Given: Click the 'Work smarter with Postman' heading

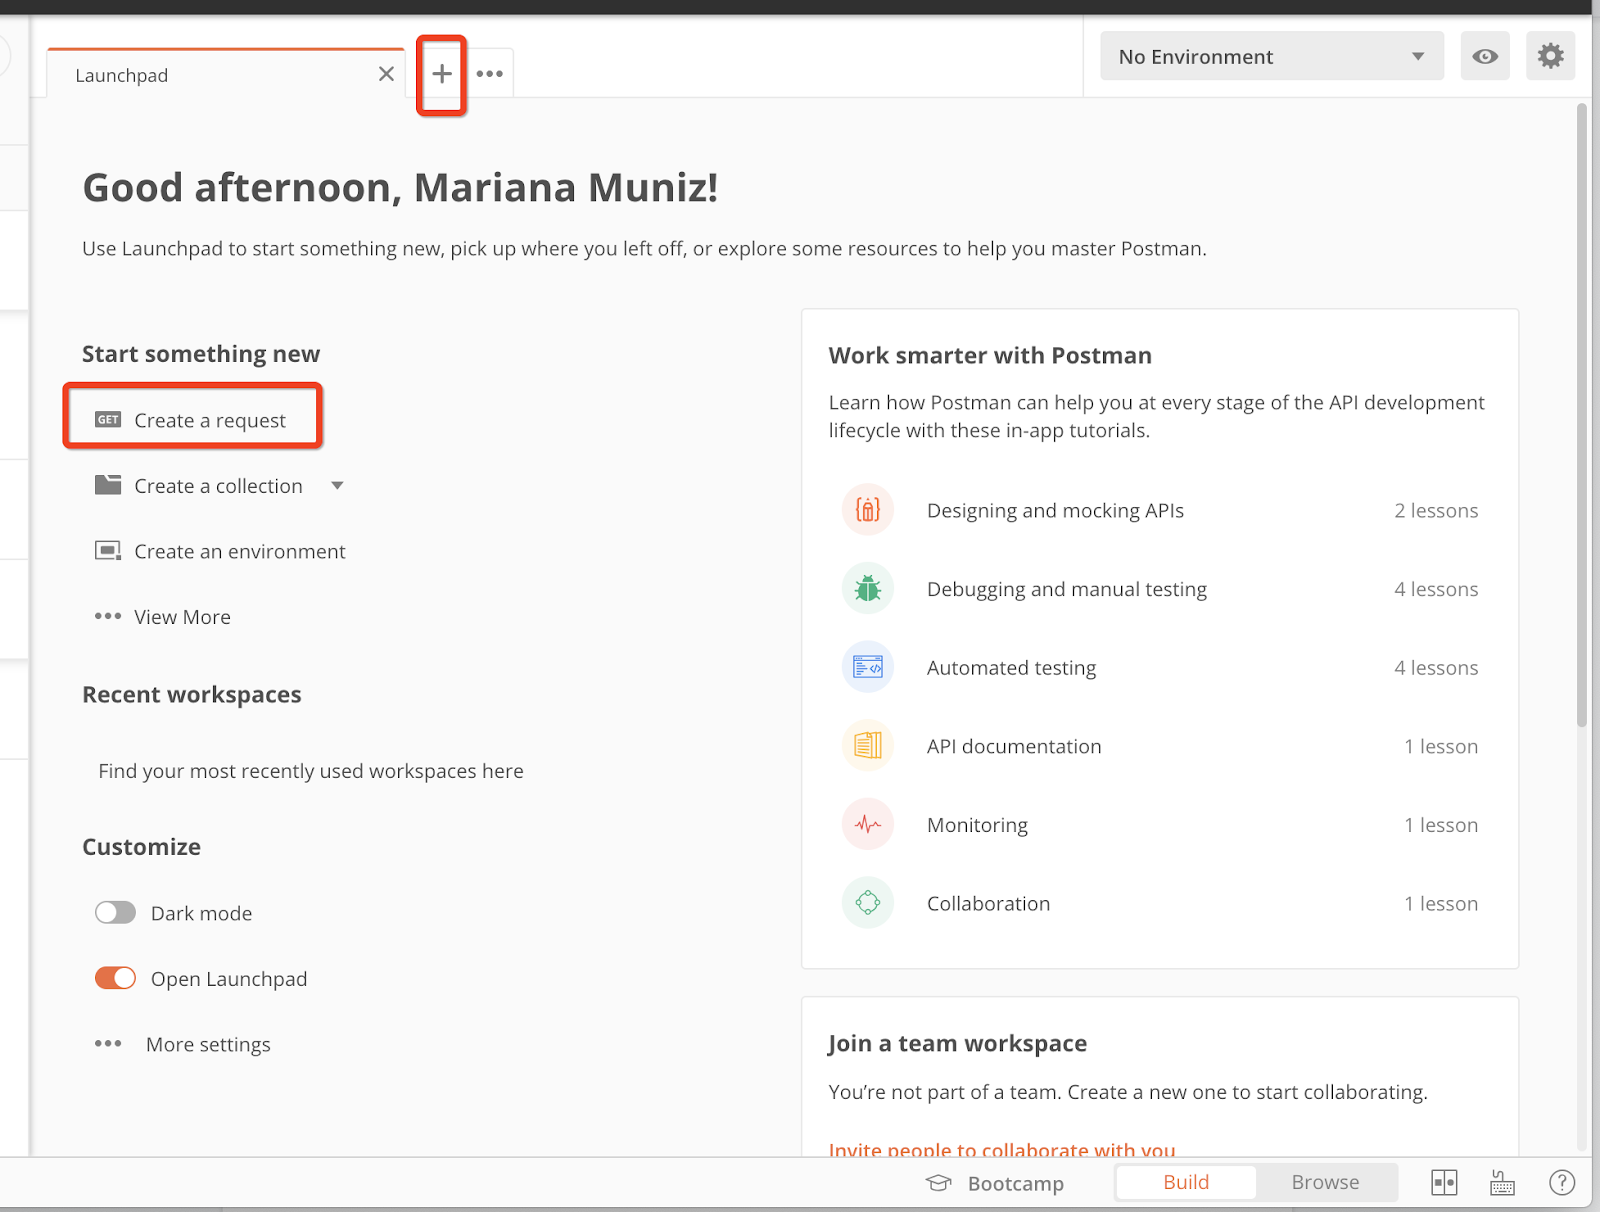Looking at the screenshot, I should (990, 355).
